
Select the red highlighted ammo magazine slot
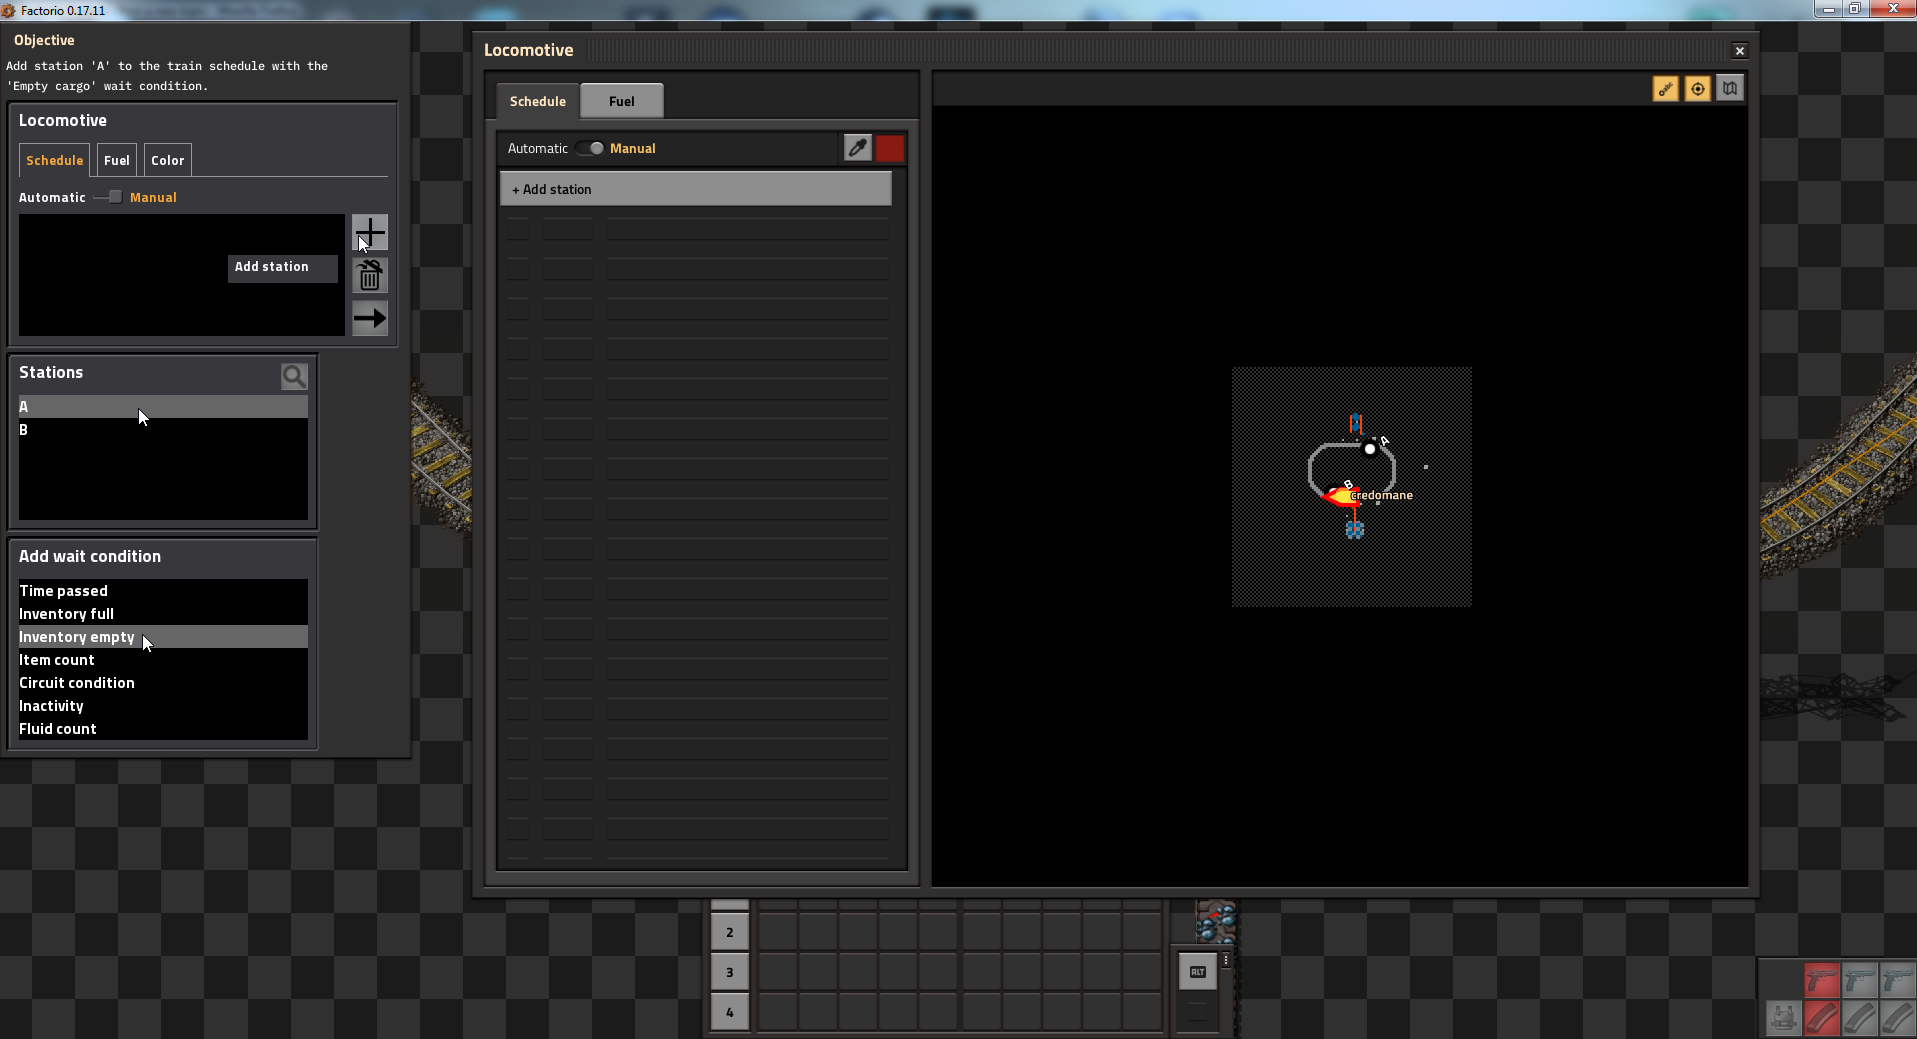1821,1018
